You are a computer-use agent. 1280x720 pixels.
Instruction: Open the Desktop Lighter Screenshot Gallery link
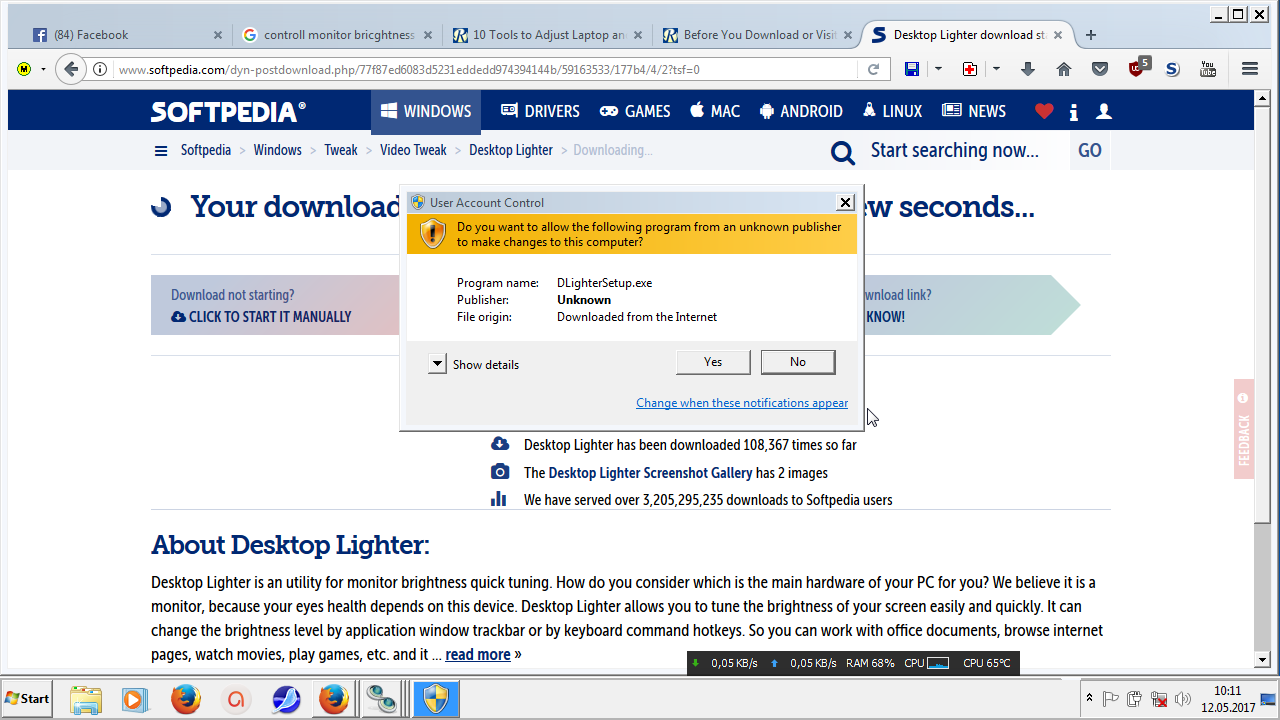coord(650,473)
